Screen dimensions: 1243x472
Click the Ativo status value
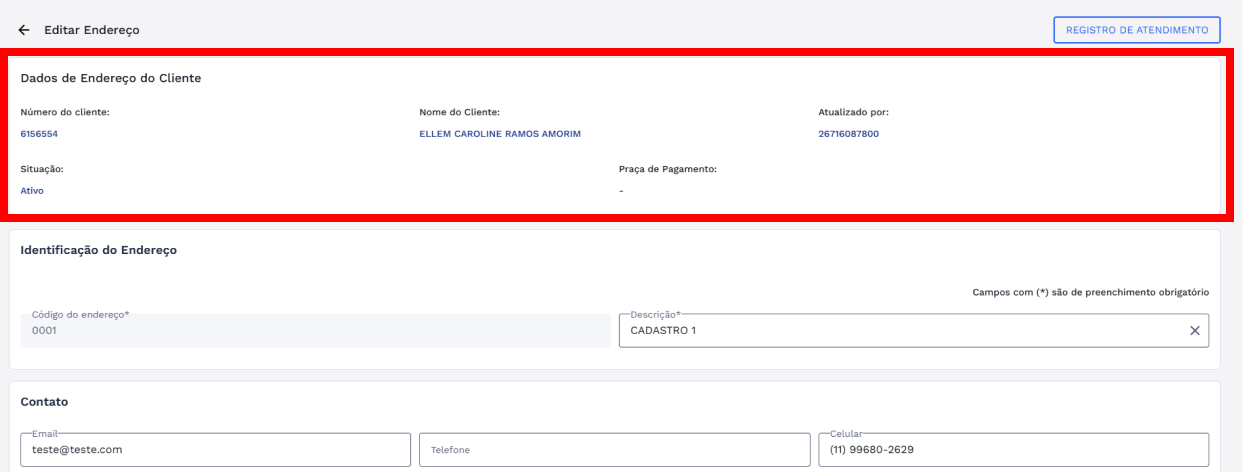[32, 190]
